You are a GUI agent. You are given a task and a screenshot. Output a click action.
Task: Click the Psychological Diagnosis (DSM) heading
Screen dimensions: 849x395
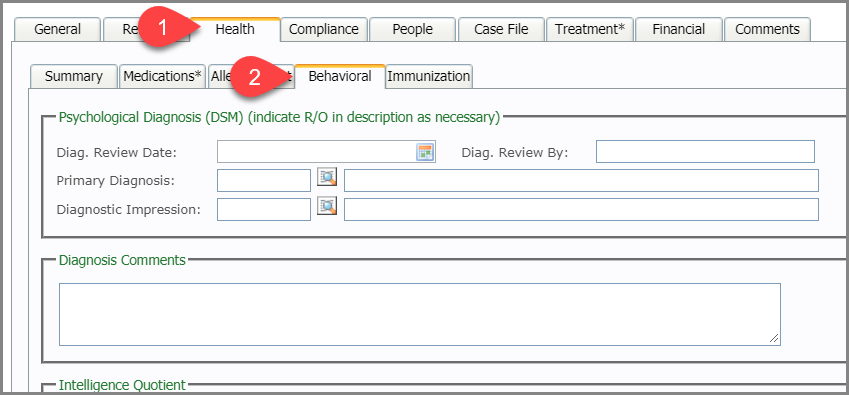(279, 117)
